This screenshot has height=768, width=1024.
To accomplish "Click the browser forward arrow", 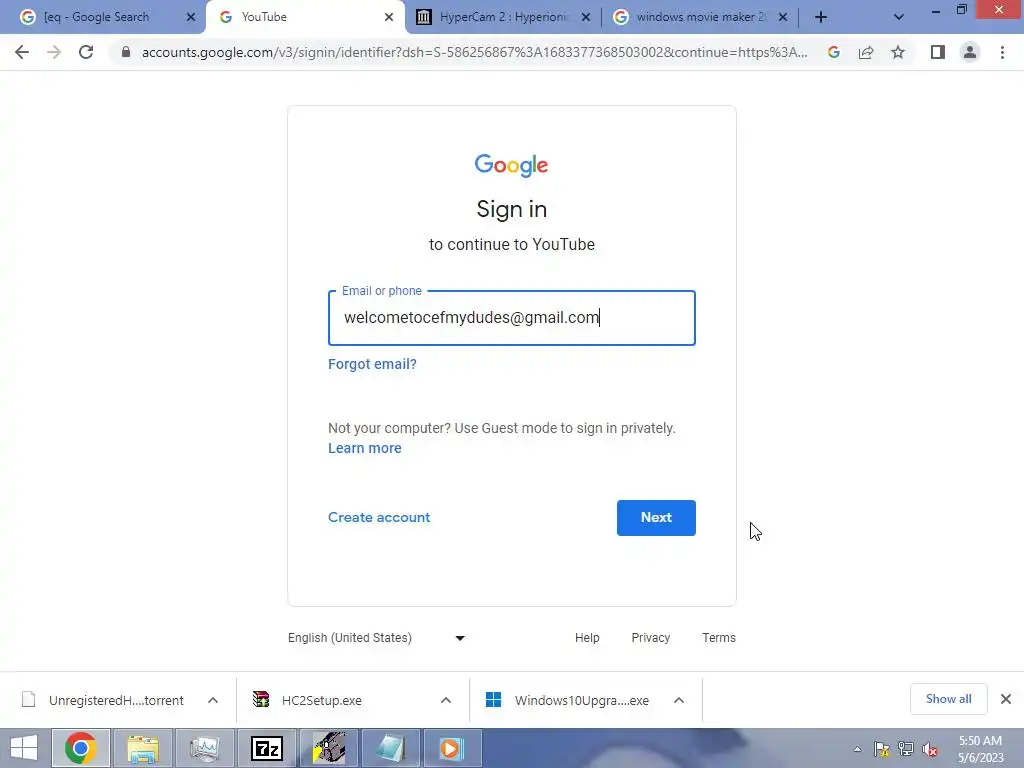I will point(54,52).
